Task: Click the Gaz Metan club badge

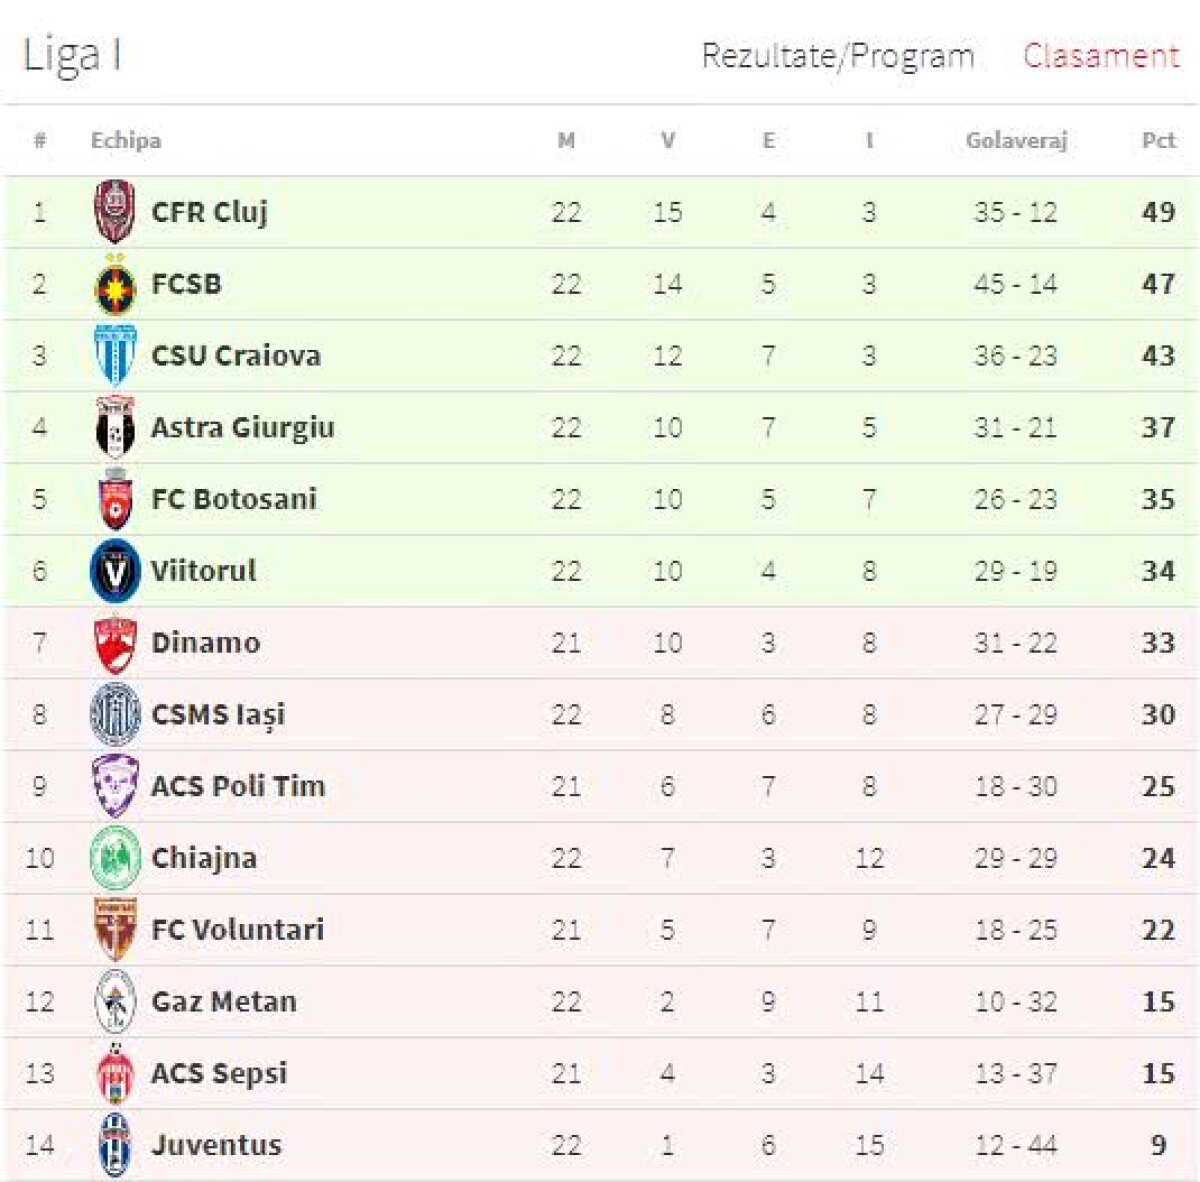Action: tap(117, 1000)
